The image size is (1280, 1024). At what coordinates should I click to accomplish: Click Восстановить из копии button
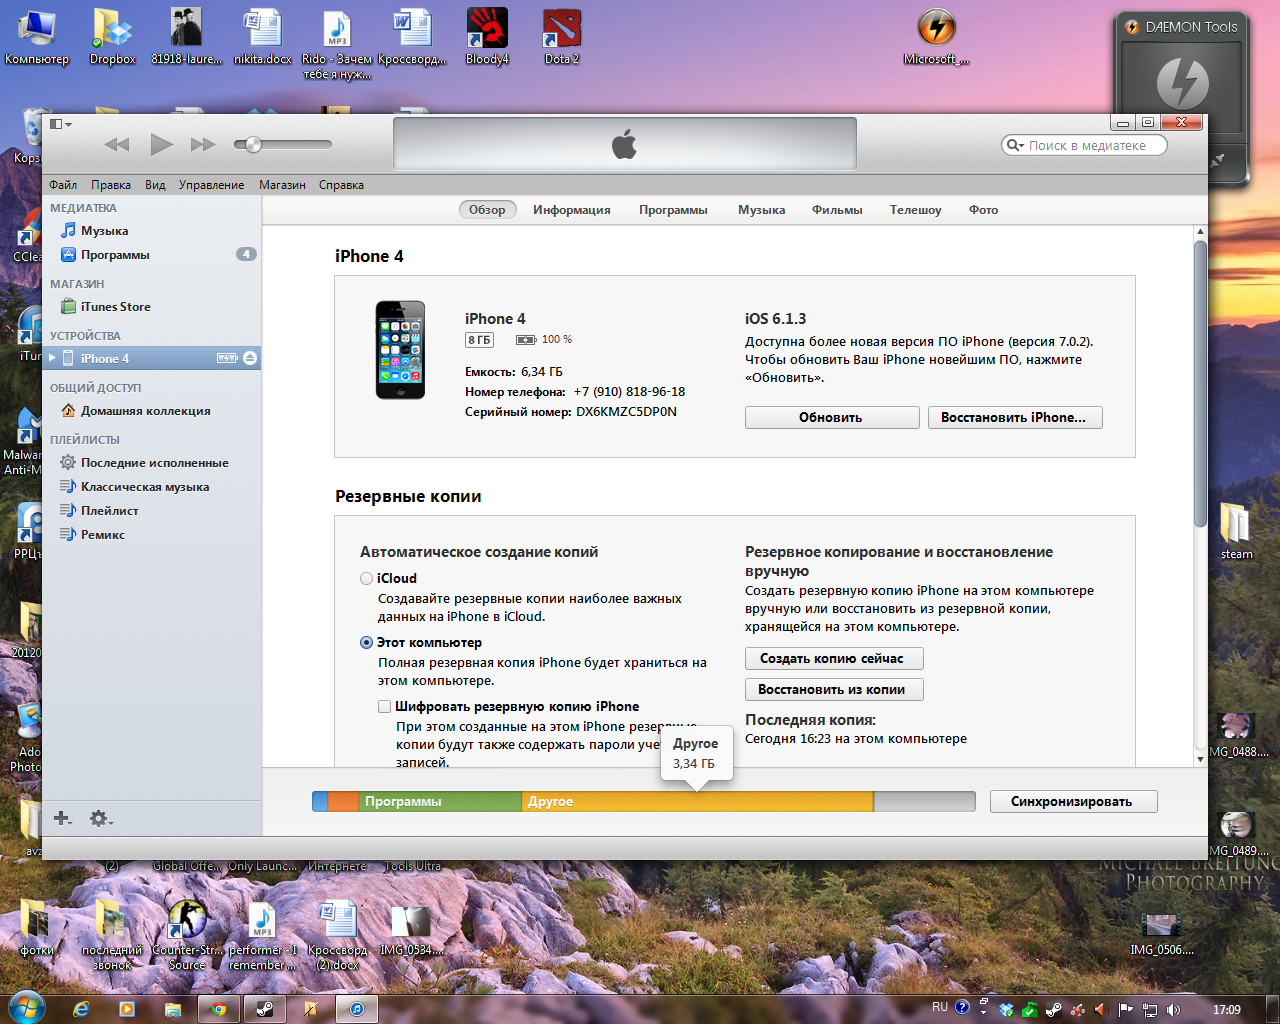tap(834, 689)
